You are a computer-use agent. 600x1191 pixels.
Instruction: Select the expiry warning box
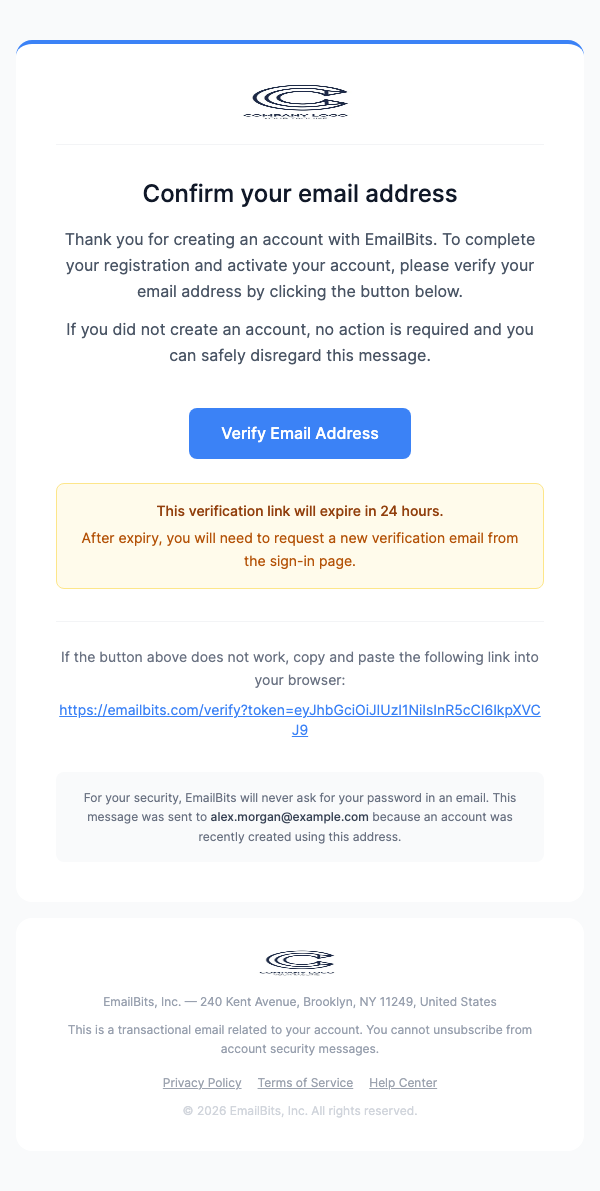coord(299,535)
